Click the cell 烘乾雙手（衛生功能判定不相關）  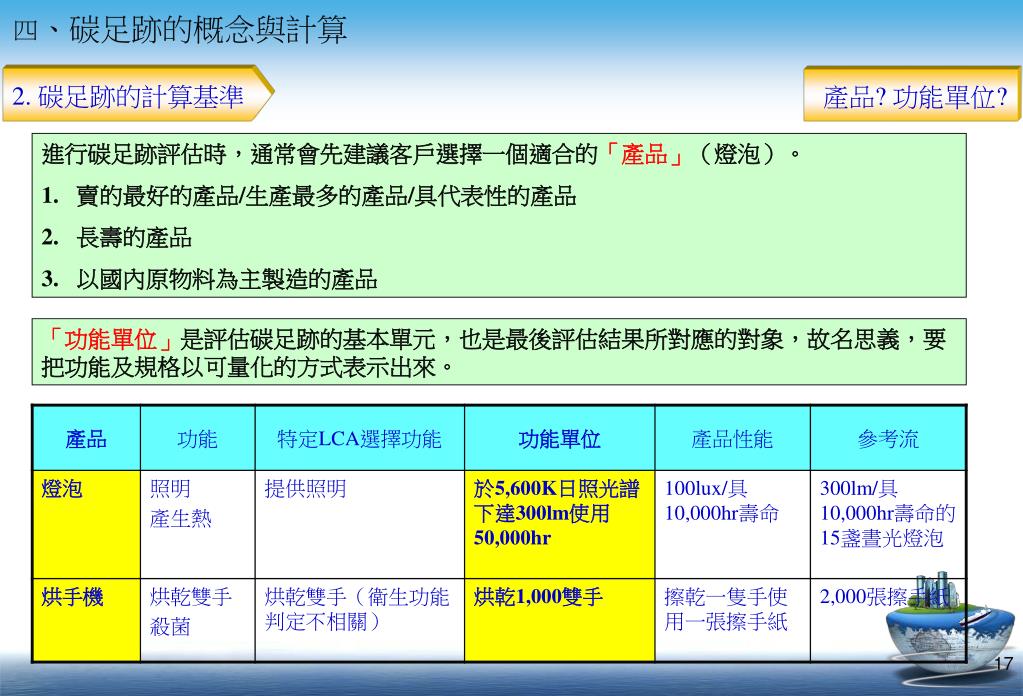359,620
